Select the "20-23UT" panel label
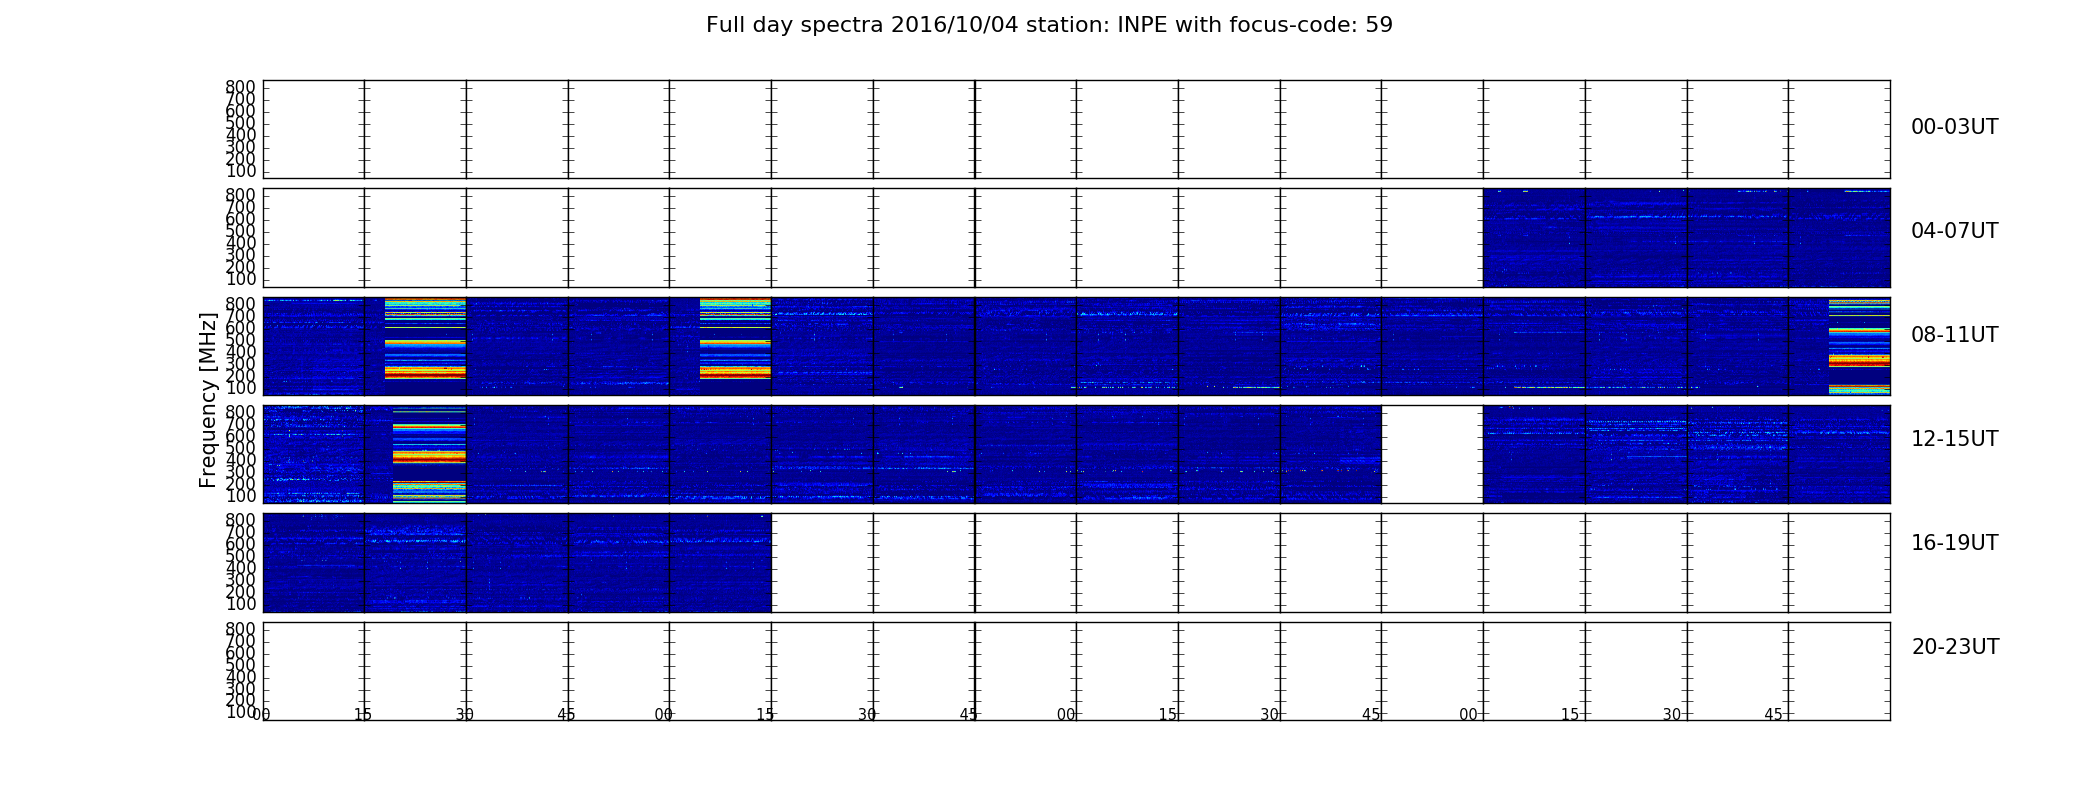The height and width of the screenshot is (800, 2100). pyautogui.click(x=1955, y=647)
